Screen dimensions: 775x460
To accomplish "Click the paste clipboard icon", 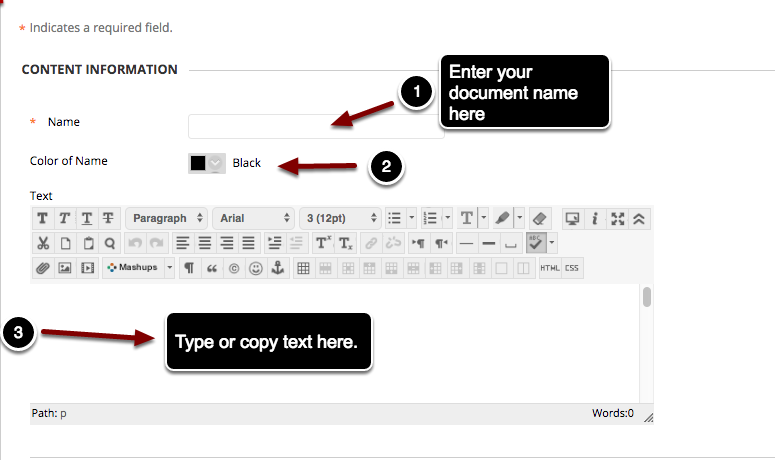I will pyautogui.click(x=88, y=243).
